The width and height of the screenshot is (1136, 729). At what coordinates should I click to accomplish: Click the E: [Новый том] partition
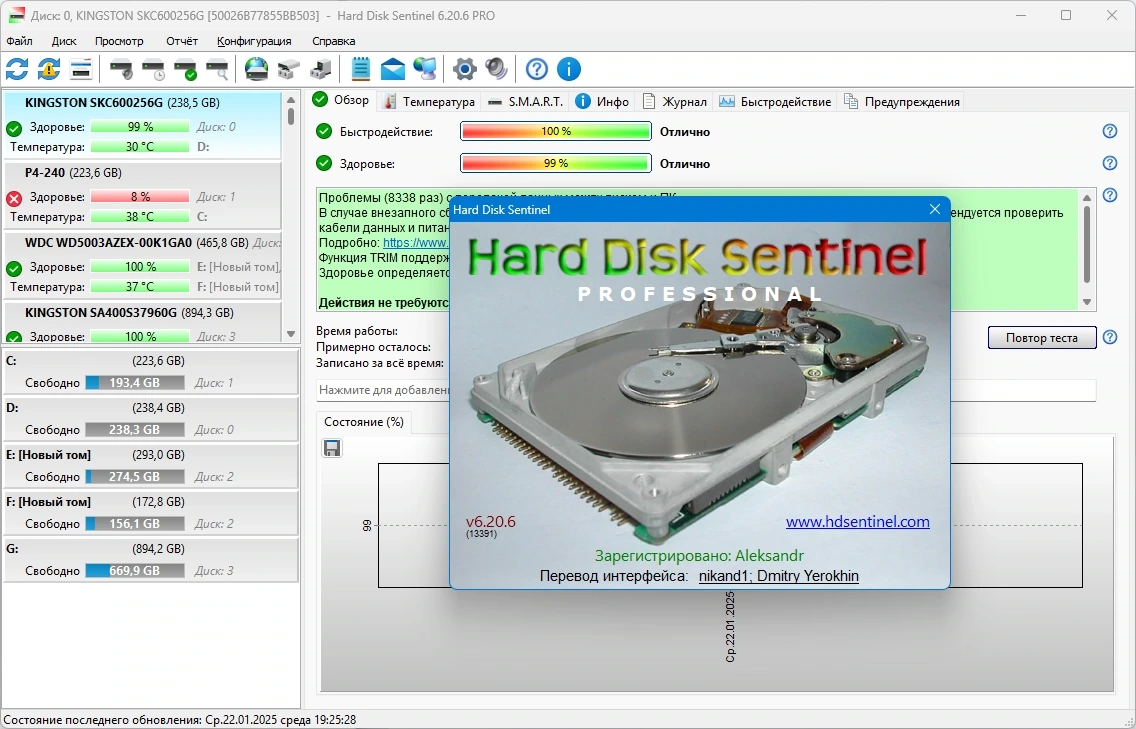click(151, 466)
